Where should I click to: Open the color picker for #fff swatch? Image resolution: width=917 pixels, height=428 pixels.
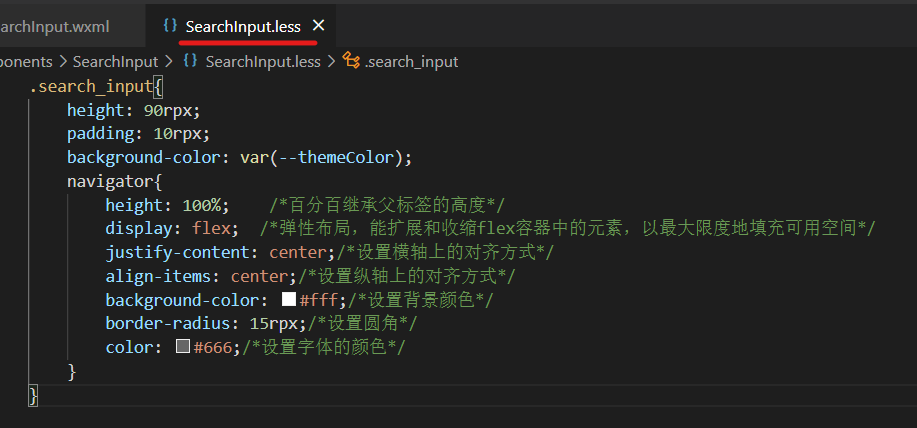coord(288,299)
